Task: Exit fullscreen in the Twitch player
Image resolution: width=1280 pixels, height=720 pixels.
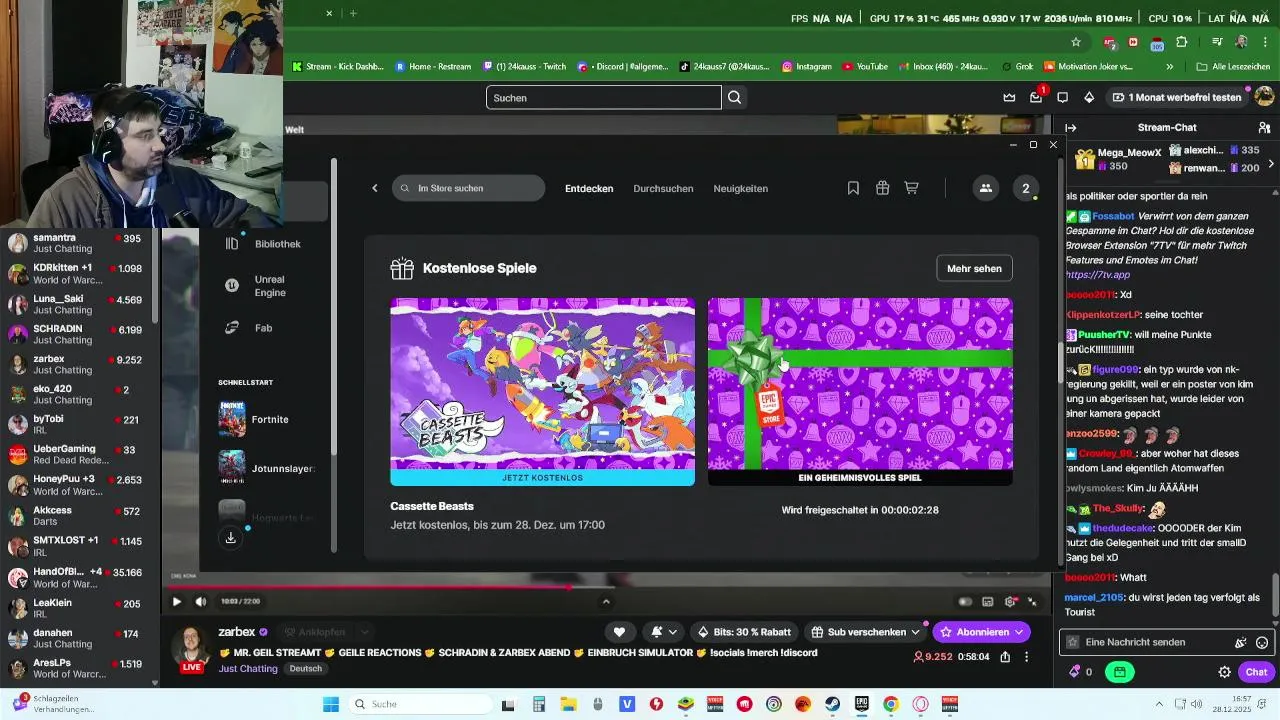Action: (1033, 601)
